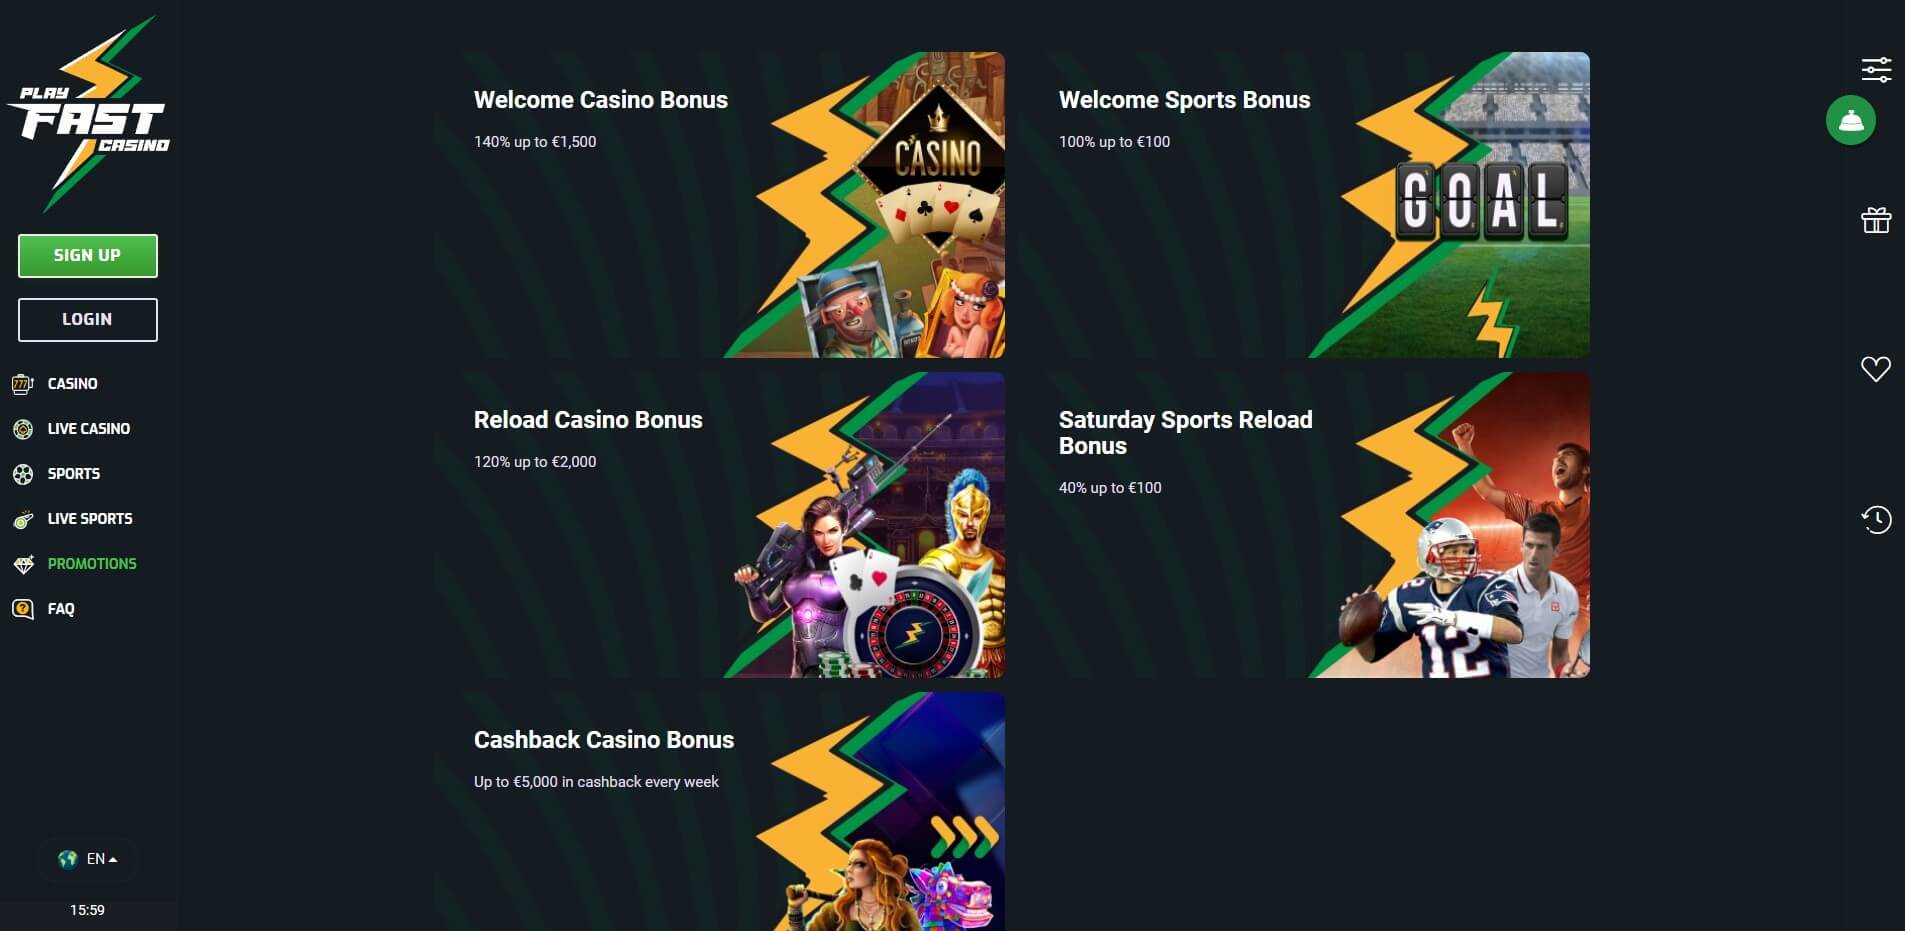Click the green service bell icon

tap(1851, 120)
